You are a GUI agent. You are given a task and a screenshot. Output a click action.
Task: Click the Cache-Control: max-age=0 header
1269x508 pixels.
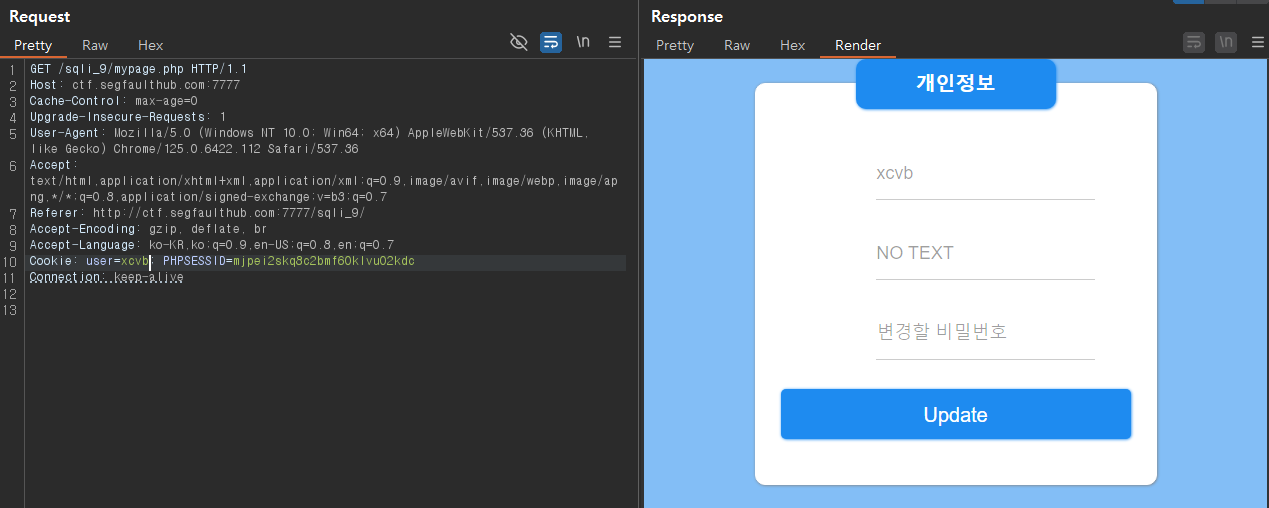pos(113,101)
